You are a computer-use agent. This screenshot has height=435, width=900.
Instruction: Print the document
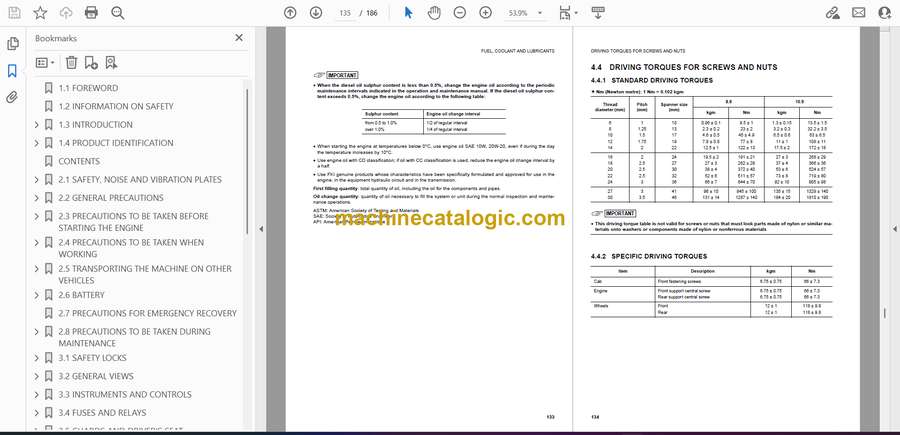click(x=91, y=13)
